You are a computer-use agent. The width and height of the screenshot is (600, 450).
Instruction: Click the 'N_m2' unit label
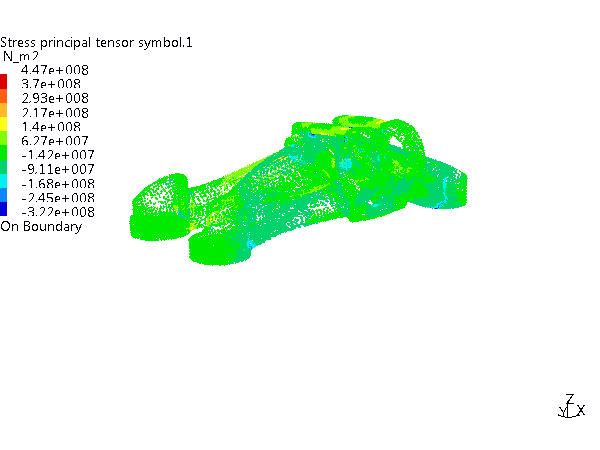pyautogui.click(x=21, y=56)
